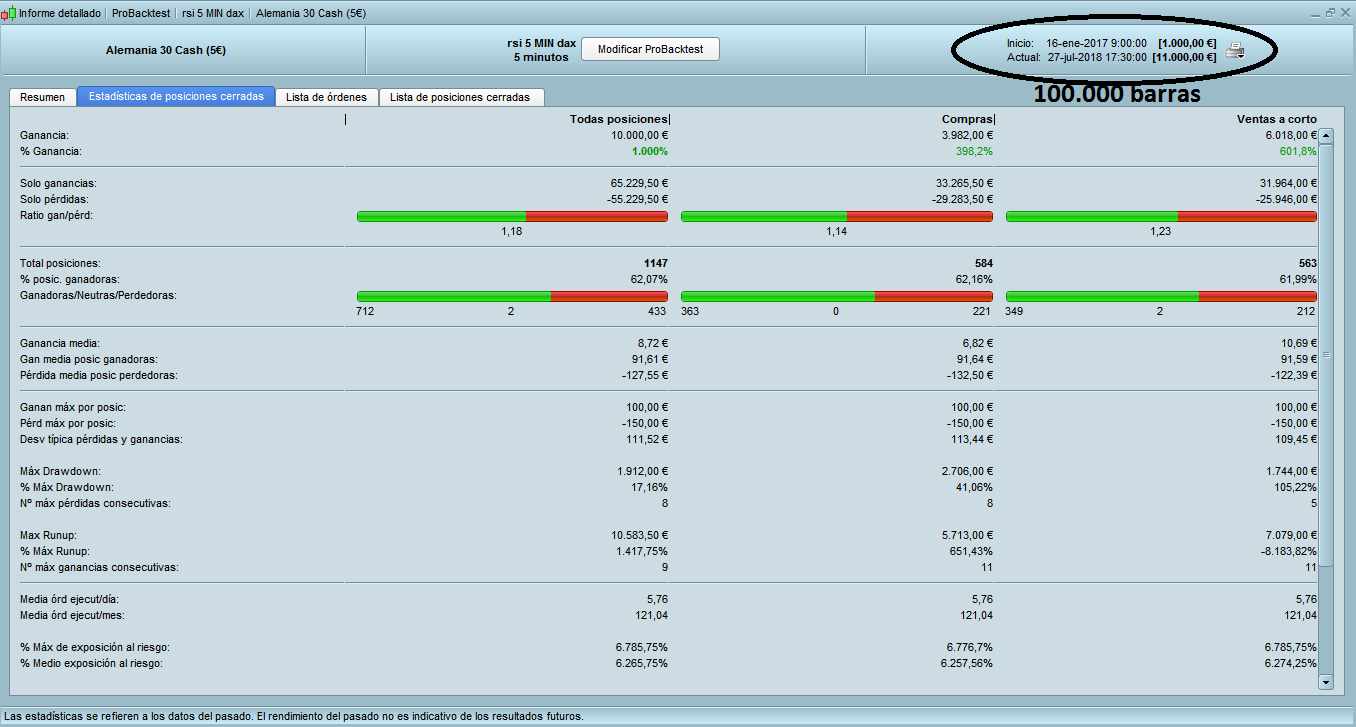Select the total positions count 1147
The image size is (1356, 727).
655,263
